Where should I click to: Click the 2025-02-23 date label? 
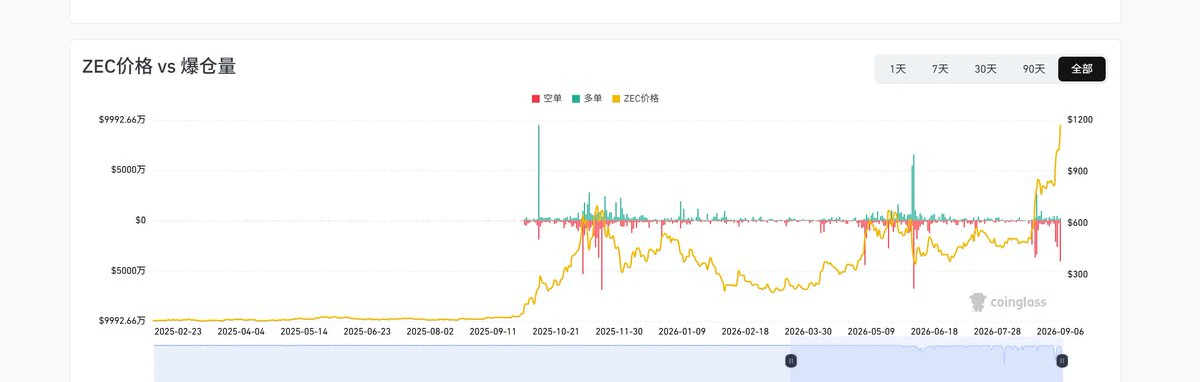pyautogui.click(x=178, y=331)
